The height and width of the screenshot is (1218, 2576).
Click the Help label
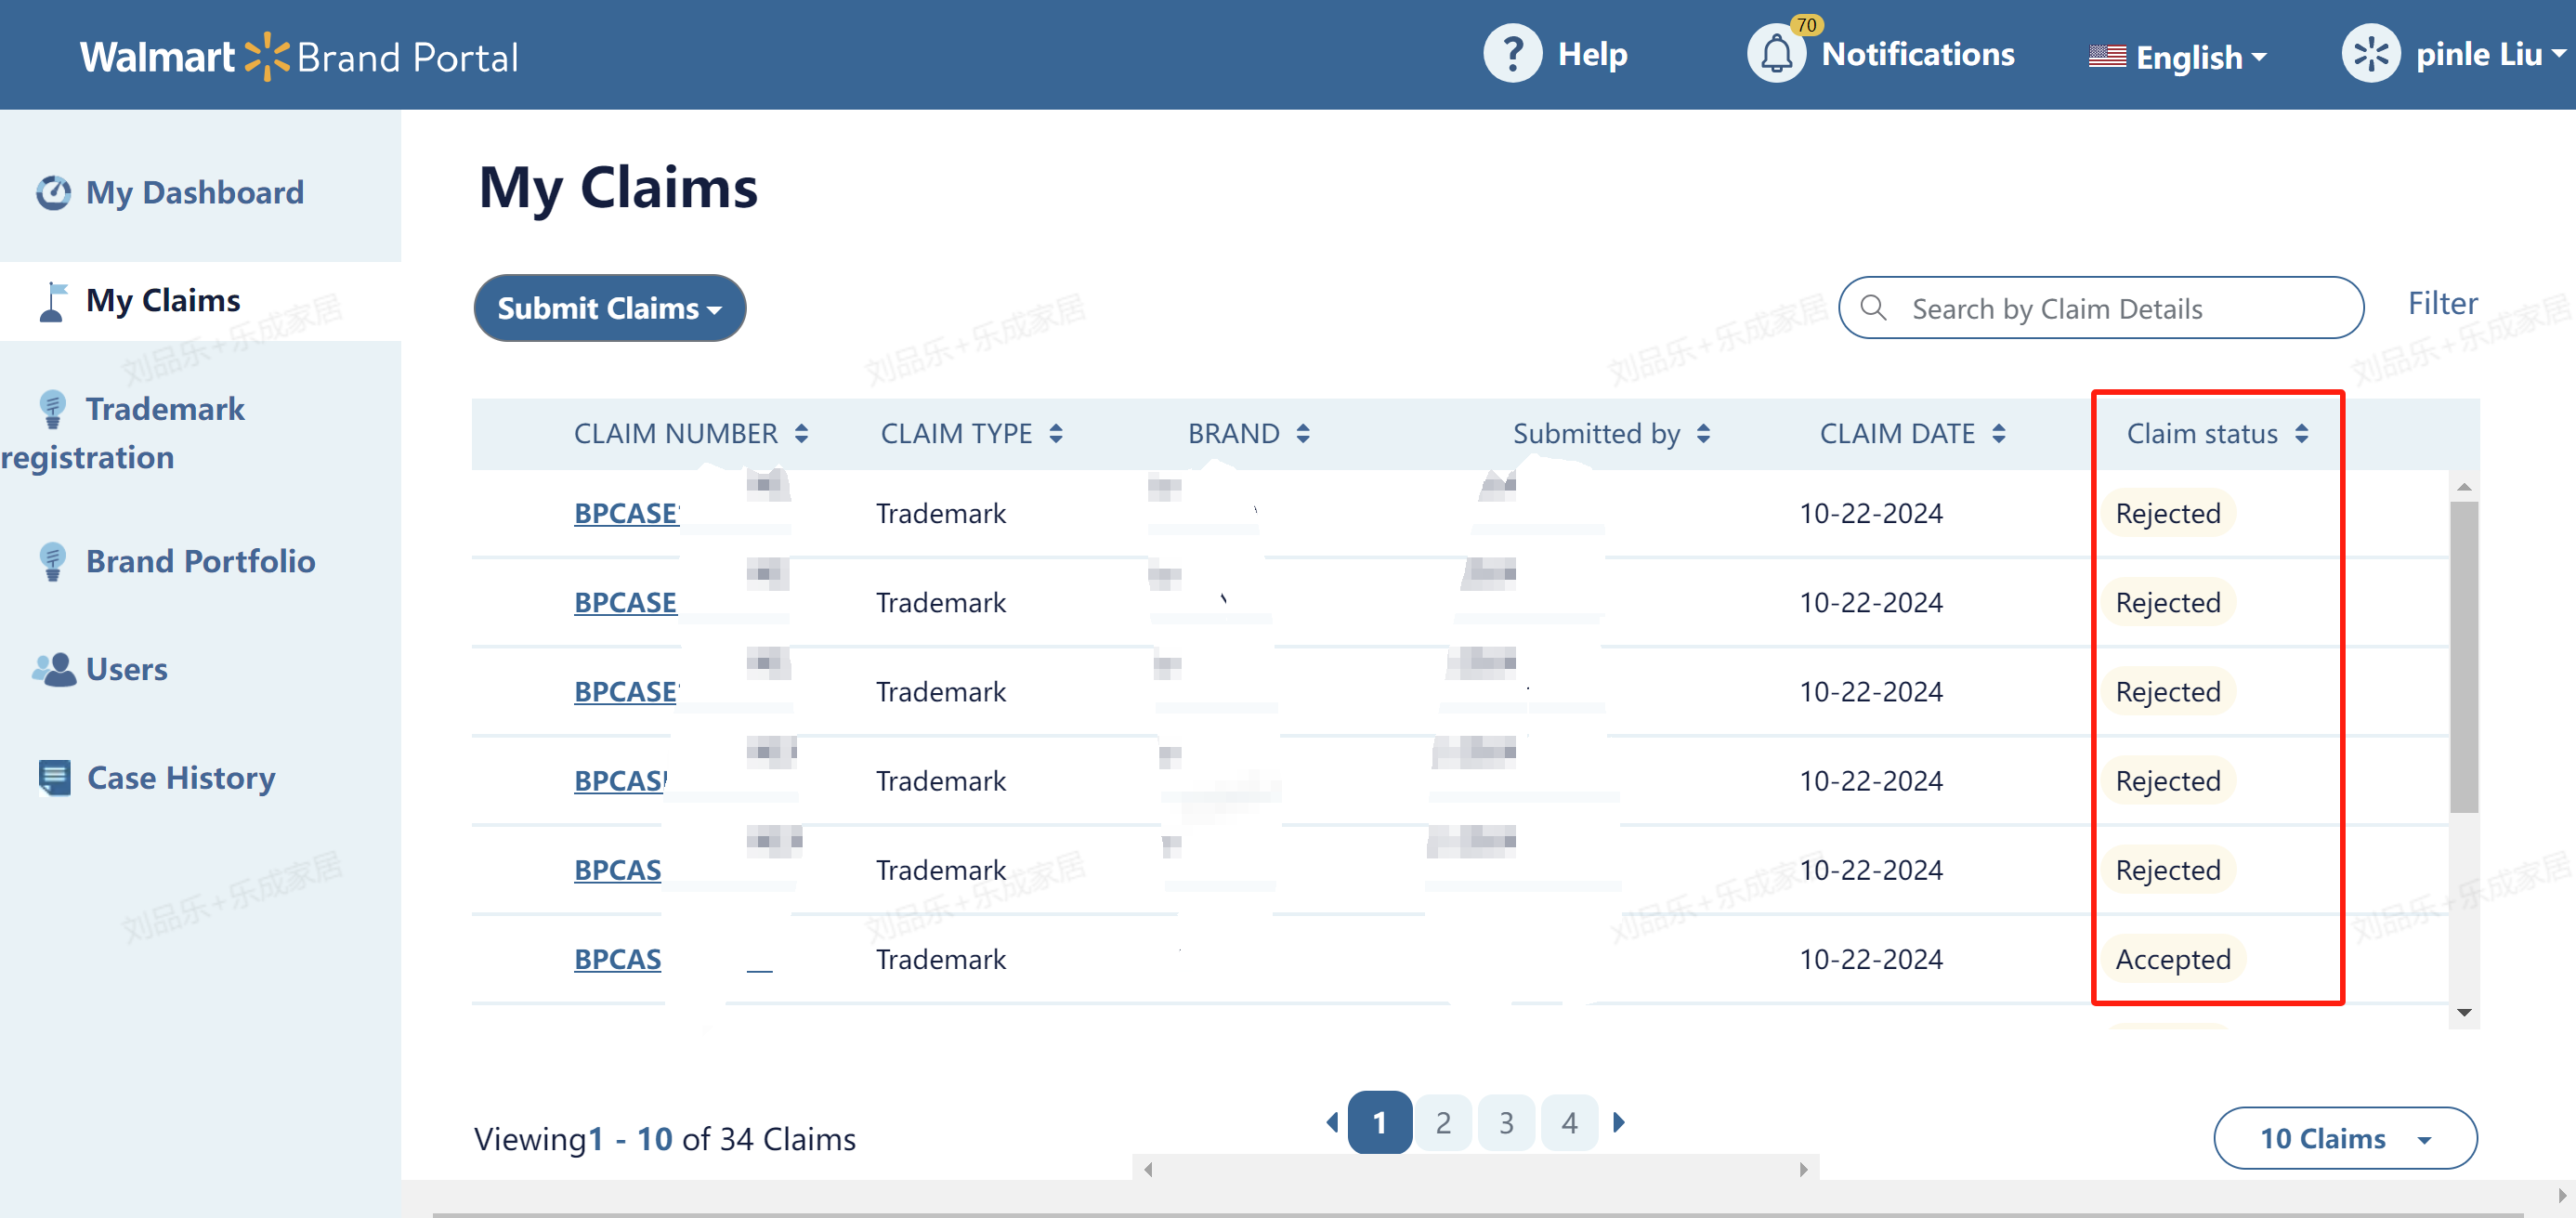1593,54
